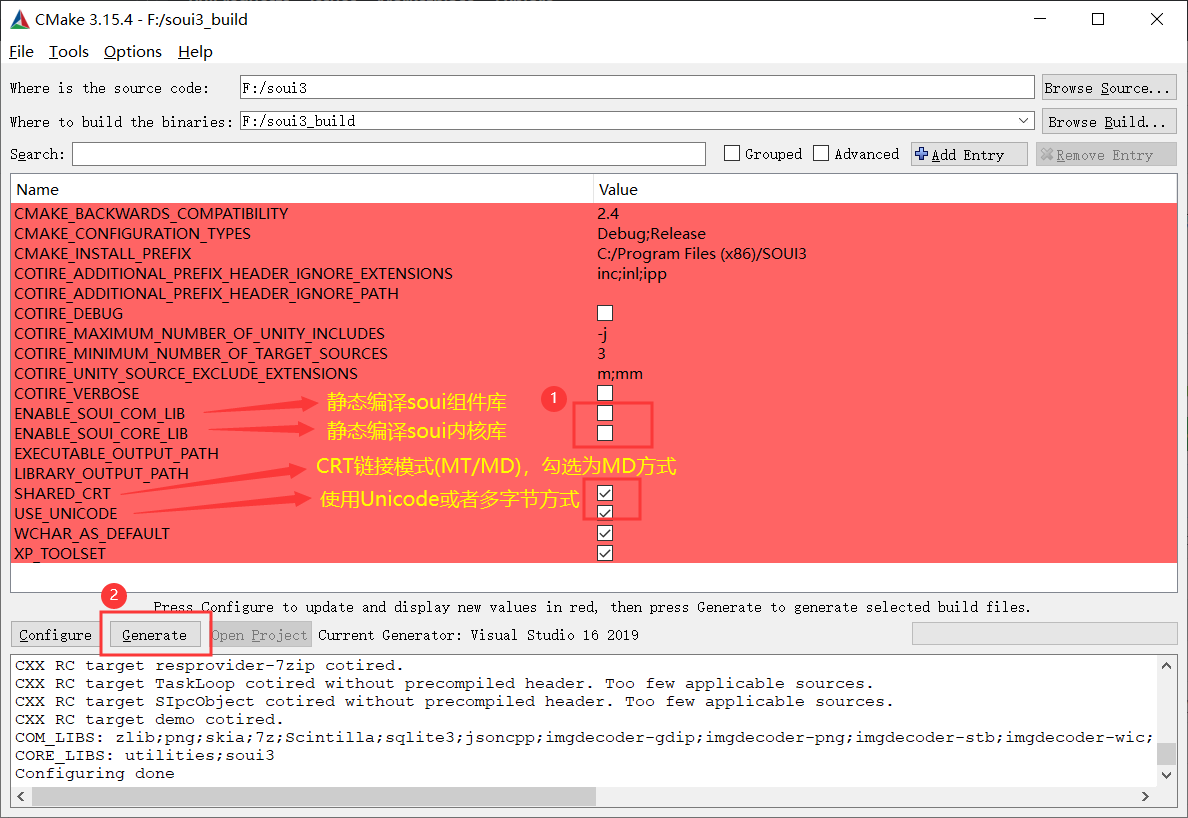The image size is (1188, 818).
Task: Click the vertical scrollbar thumb in output log
Action: [1167, 754]
